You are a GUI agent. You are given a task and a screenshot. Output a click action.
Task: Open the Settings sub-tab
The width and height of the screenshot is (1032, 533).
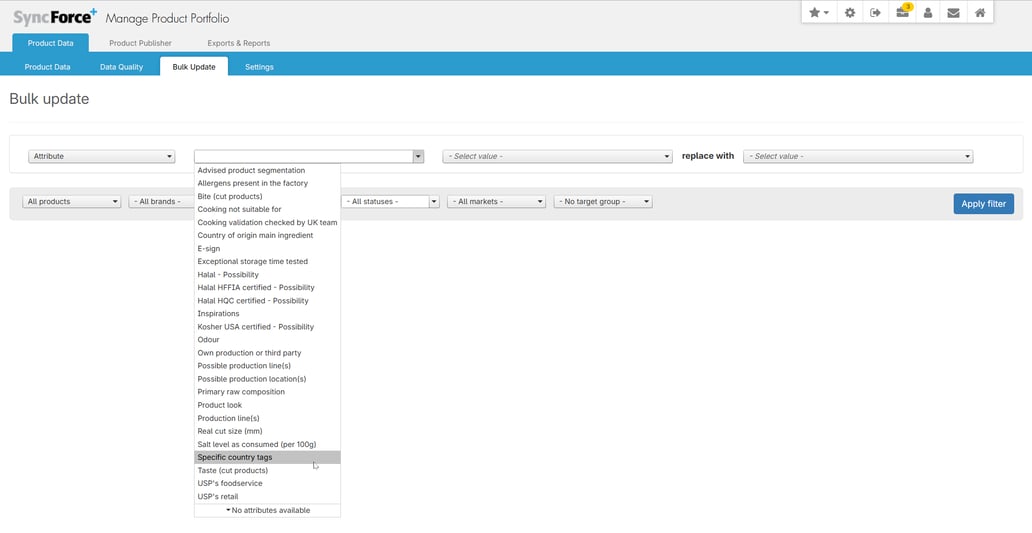pyautogui.click(x=259, y=66)
